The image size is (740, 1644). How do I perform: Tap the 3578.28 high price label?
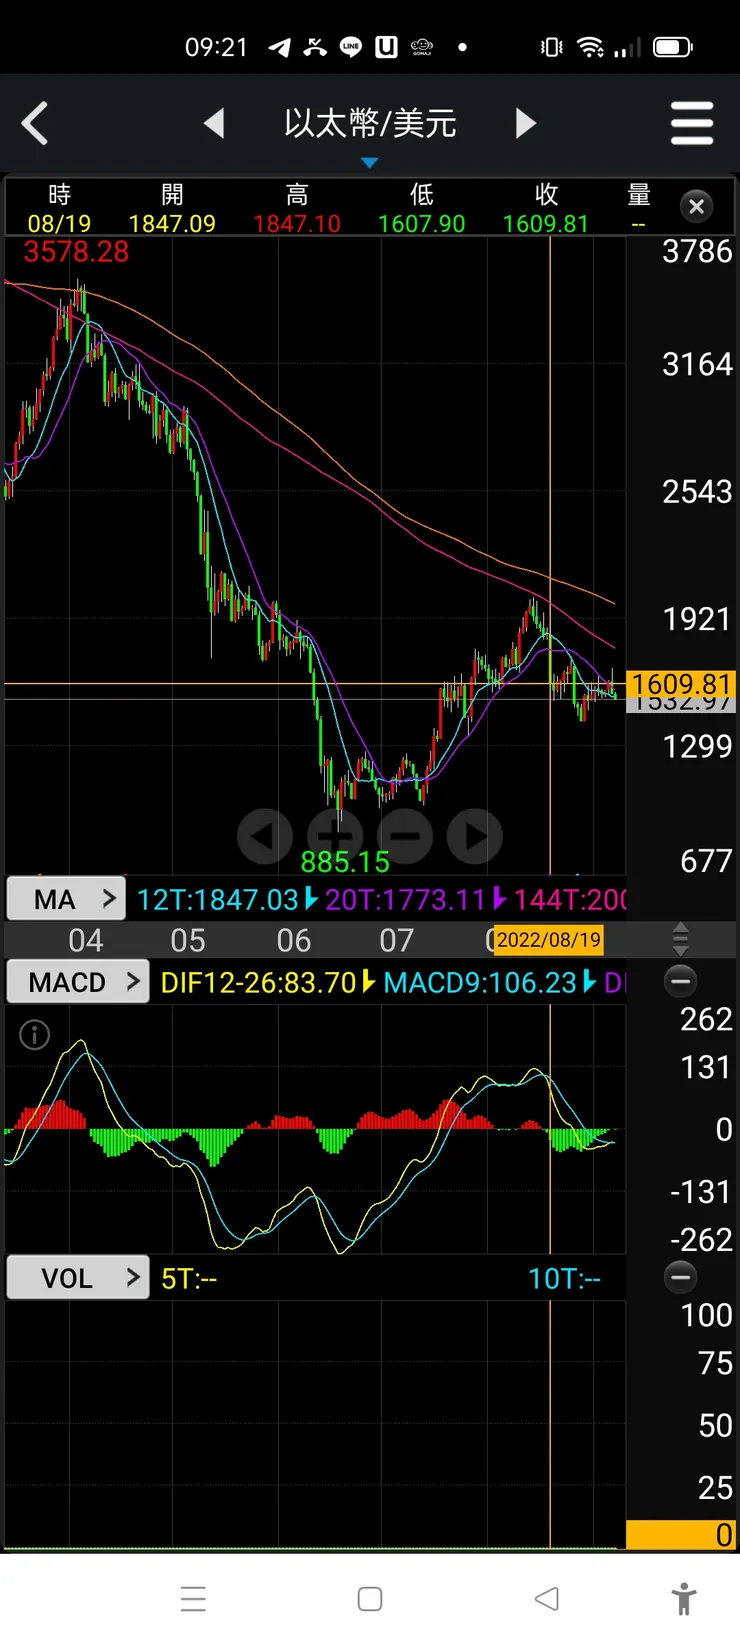pos(76,252)
